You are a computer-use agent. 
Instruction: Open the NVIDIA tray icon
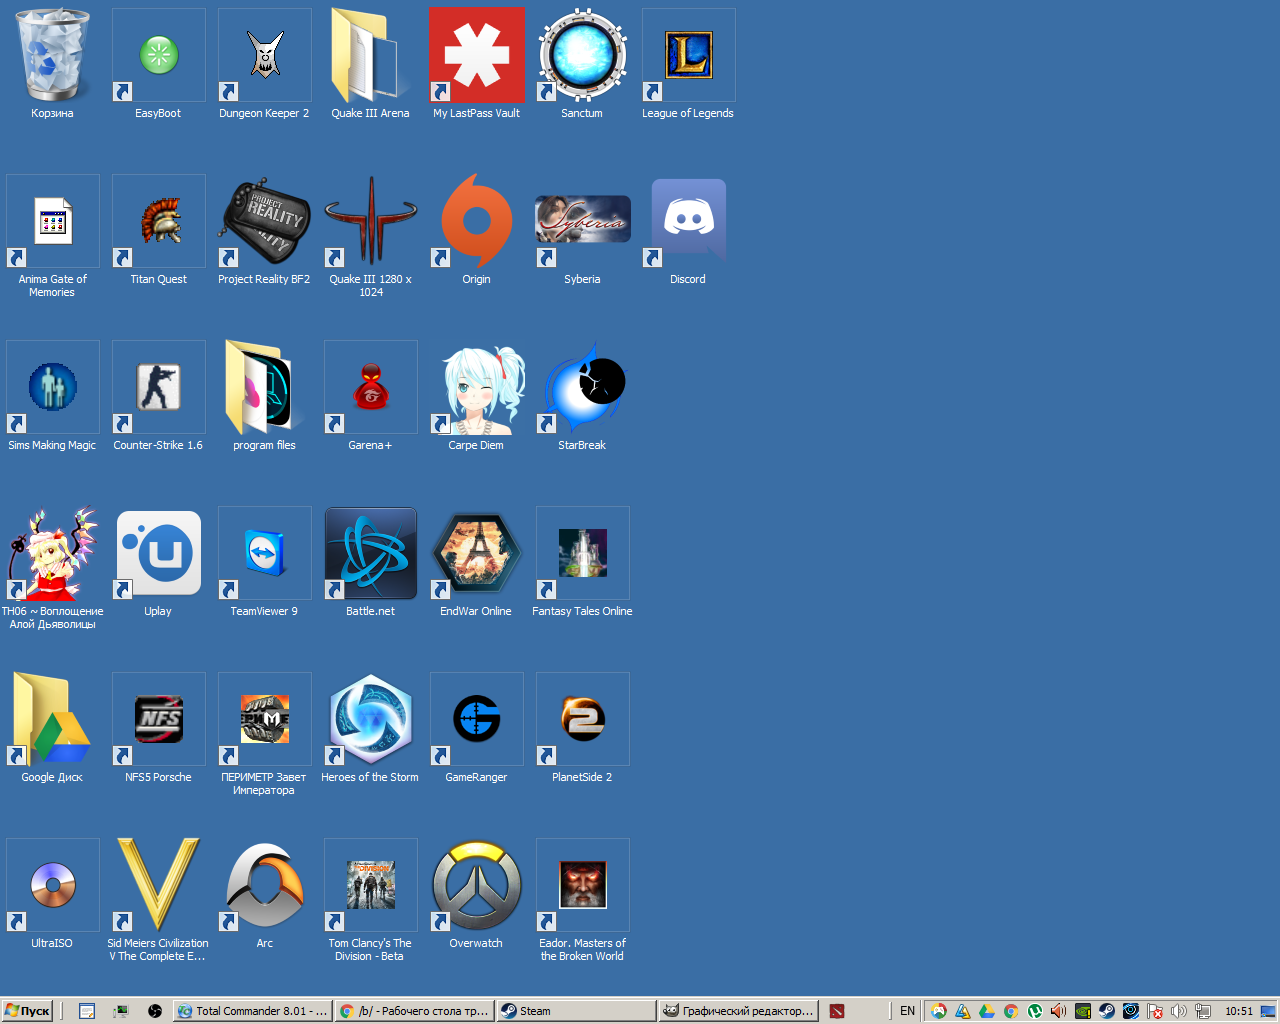(1083, 1011)
